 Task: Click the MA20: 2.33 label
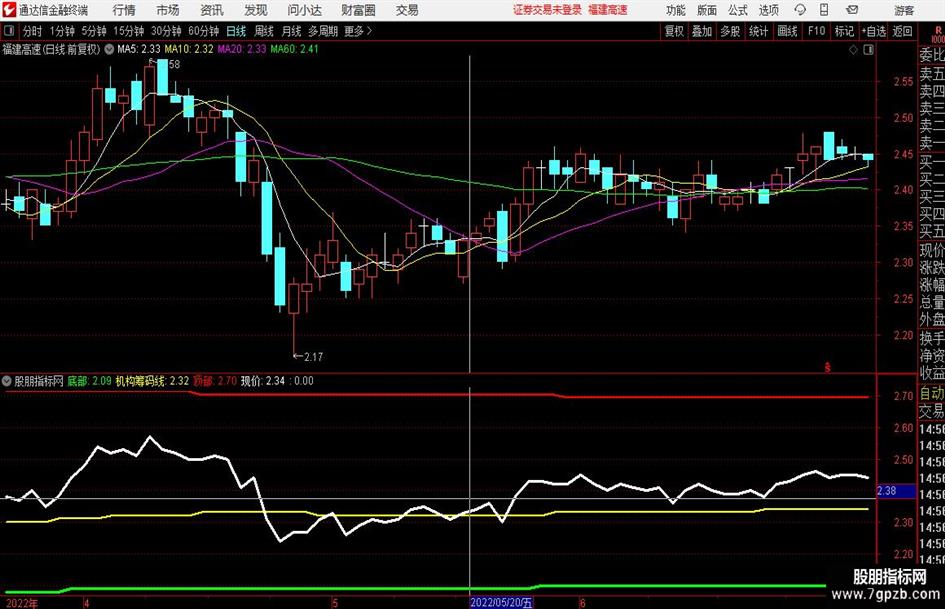242,49
